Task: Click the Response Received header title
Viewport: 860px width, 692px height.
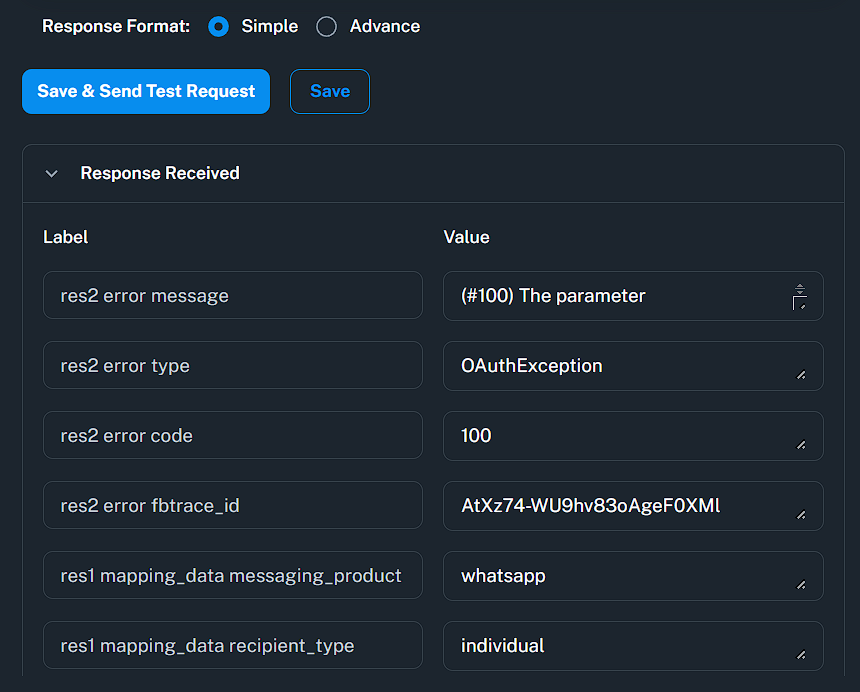Action: (160, 173)
